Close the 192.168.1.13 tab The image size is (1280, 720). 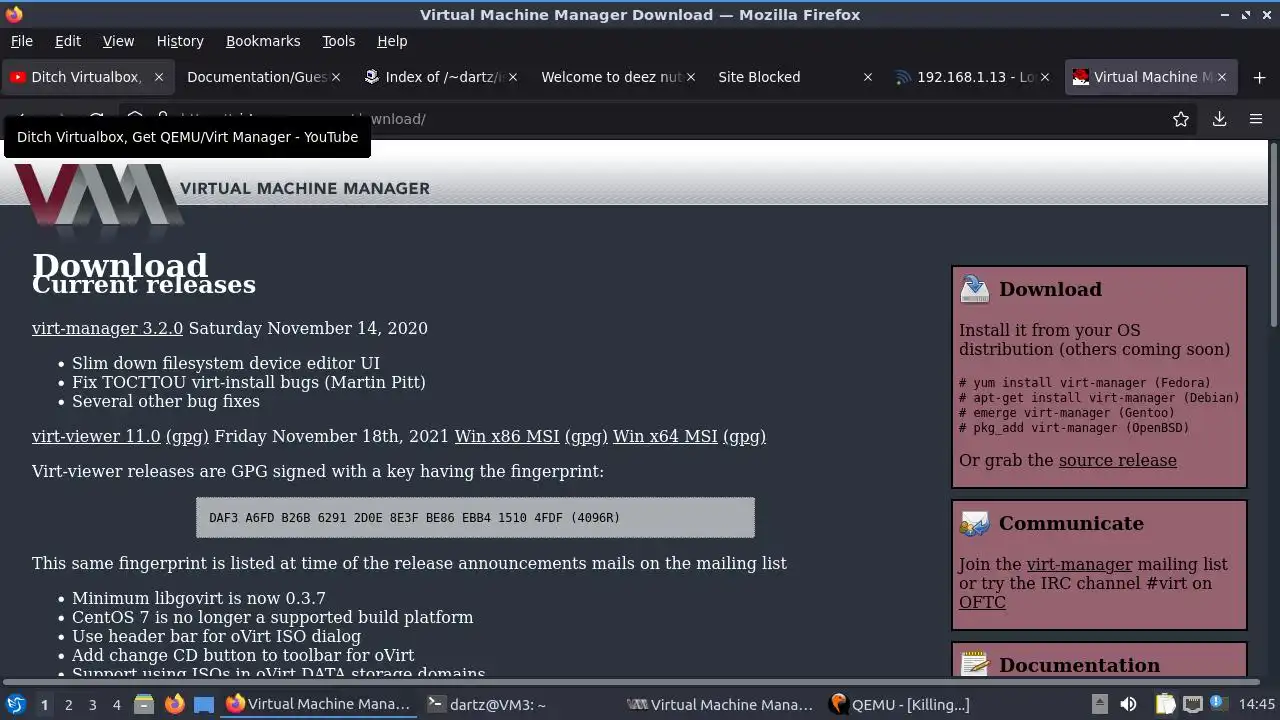1045,77
